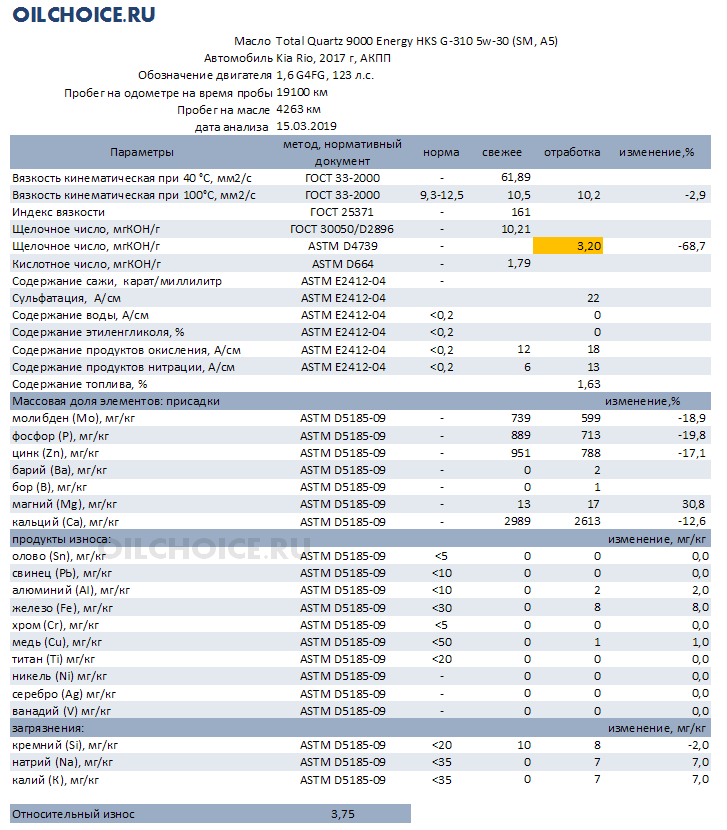Click the 'изменение,%' header in the top row
Image resolution: width=727 pixels, height=830 pixels.
657,152
